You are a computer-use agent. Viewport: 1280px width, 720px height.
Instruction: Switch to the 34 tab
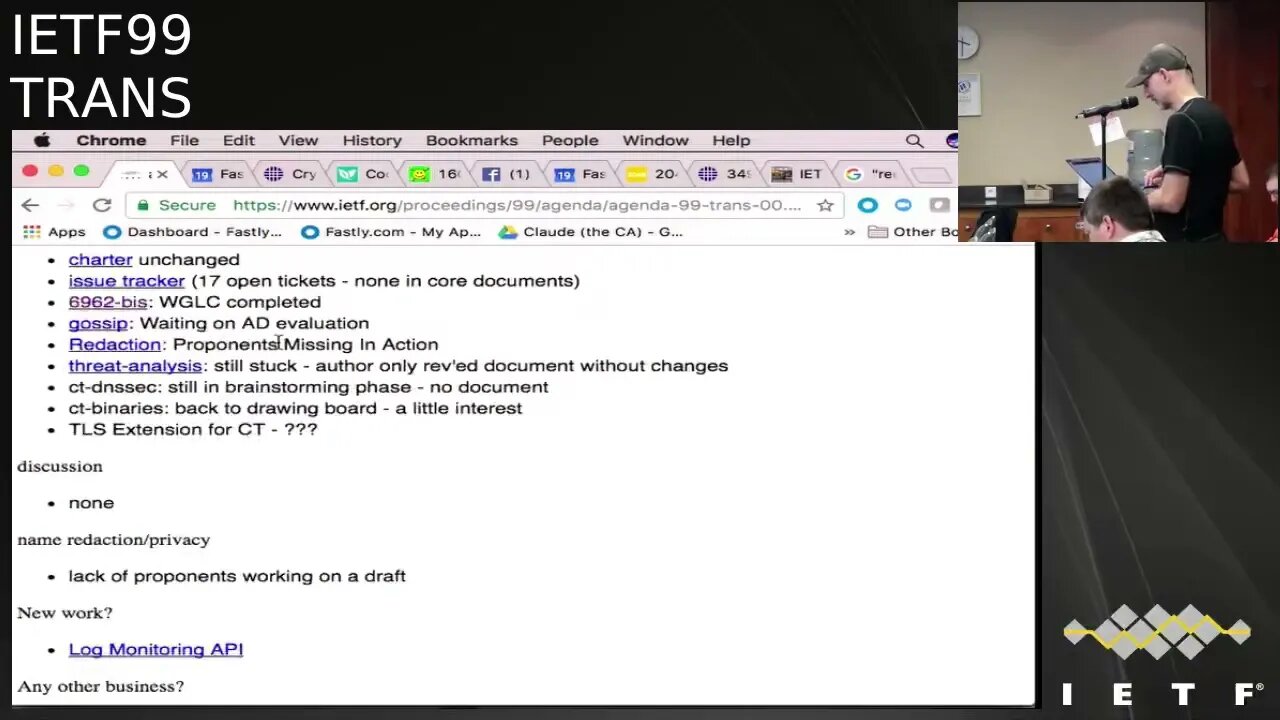tap(724, 174)
